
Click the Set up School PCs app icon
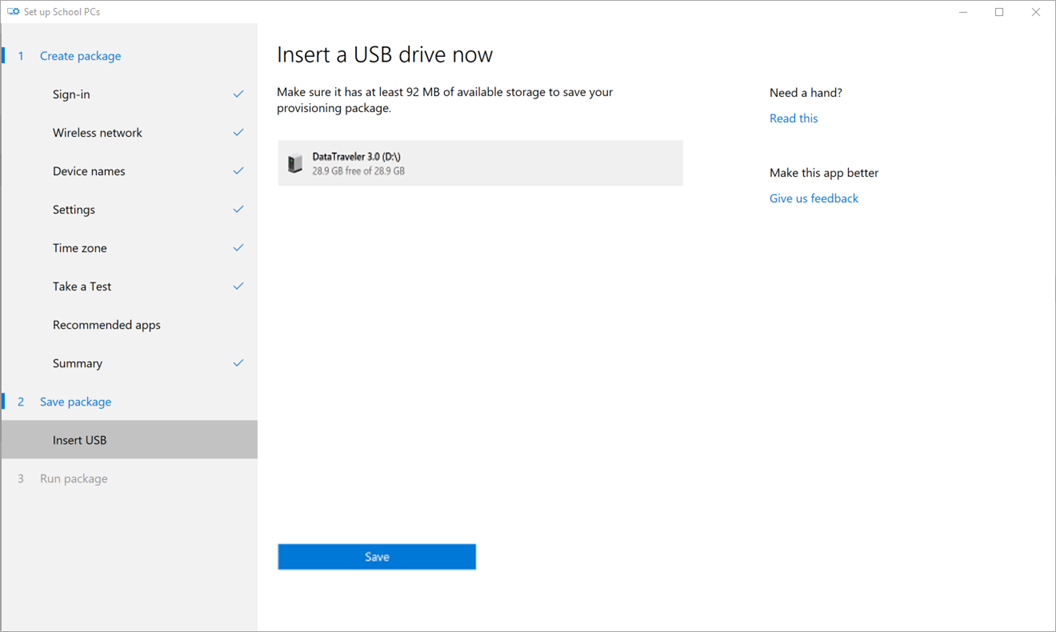(13, 12)
